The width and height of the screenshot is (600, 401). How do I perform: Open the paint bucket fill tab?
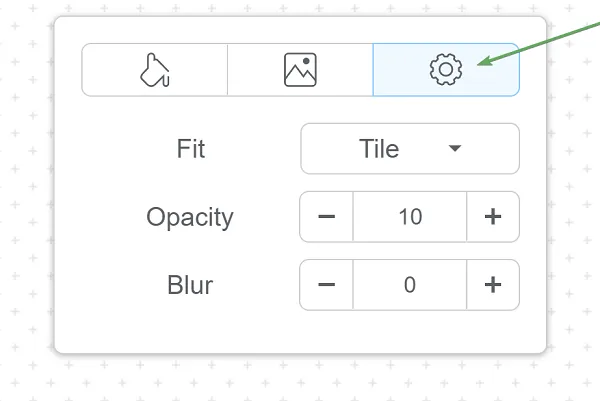(x=154, y=70)
